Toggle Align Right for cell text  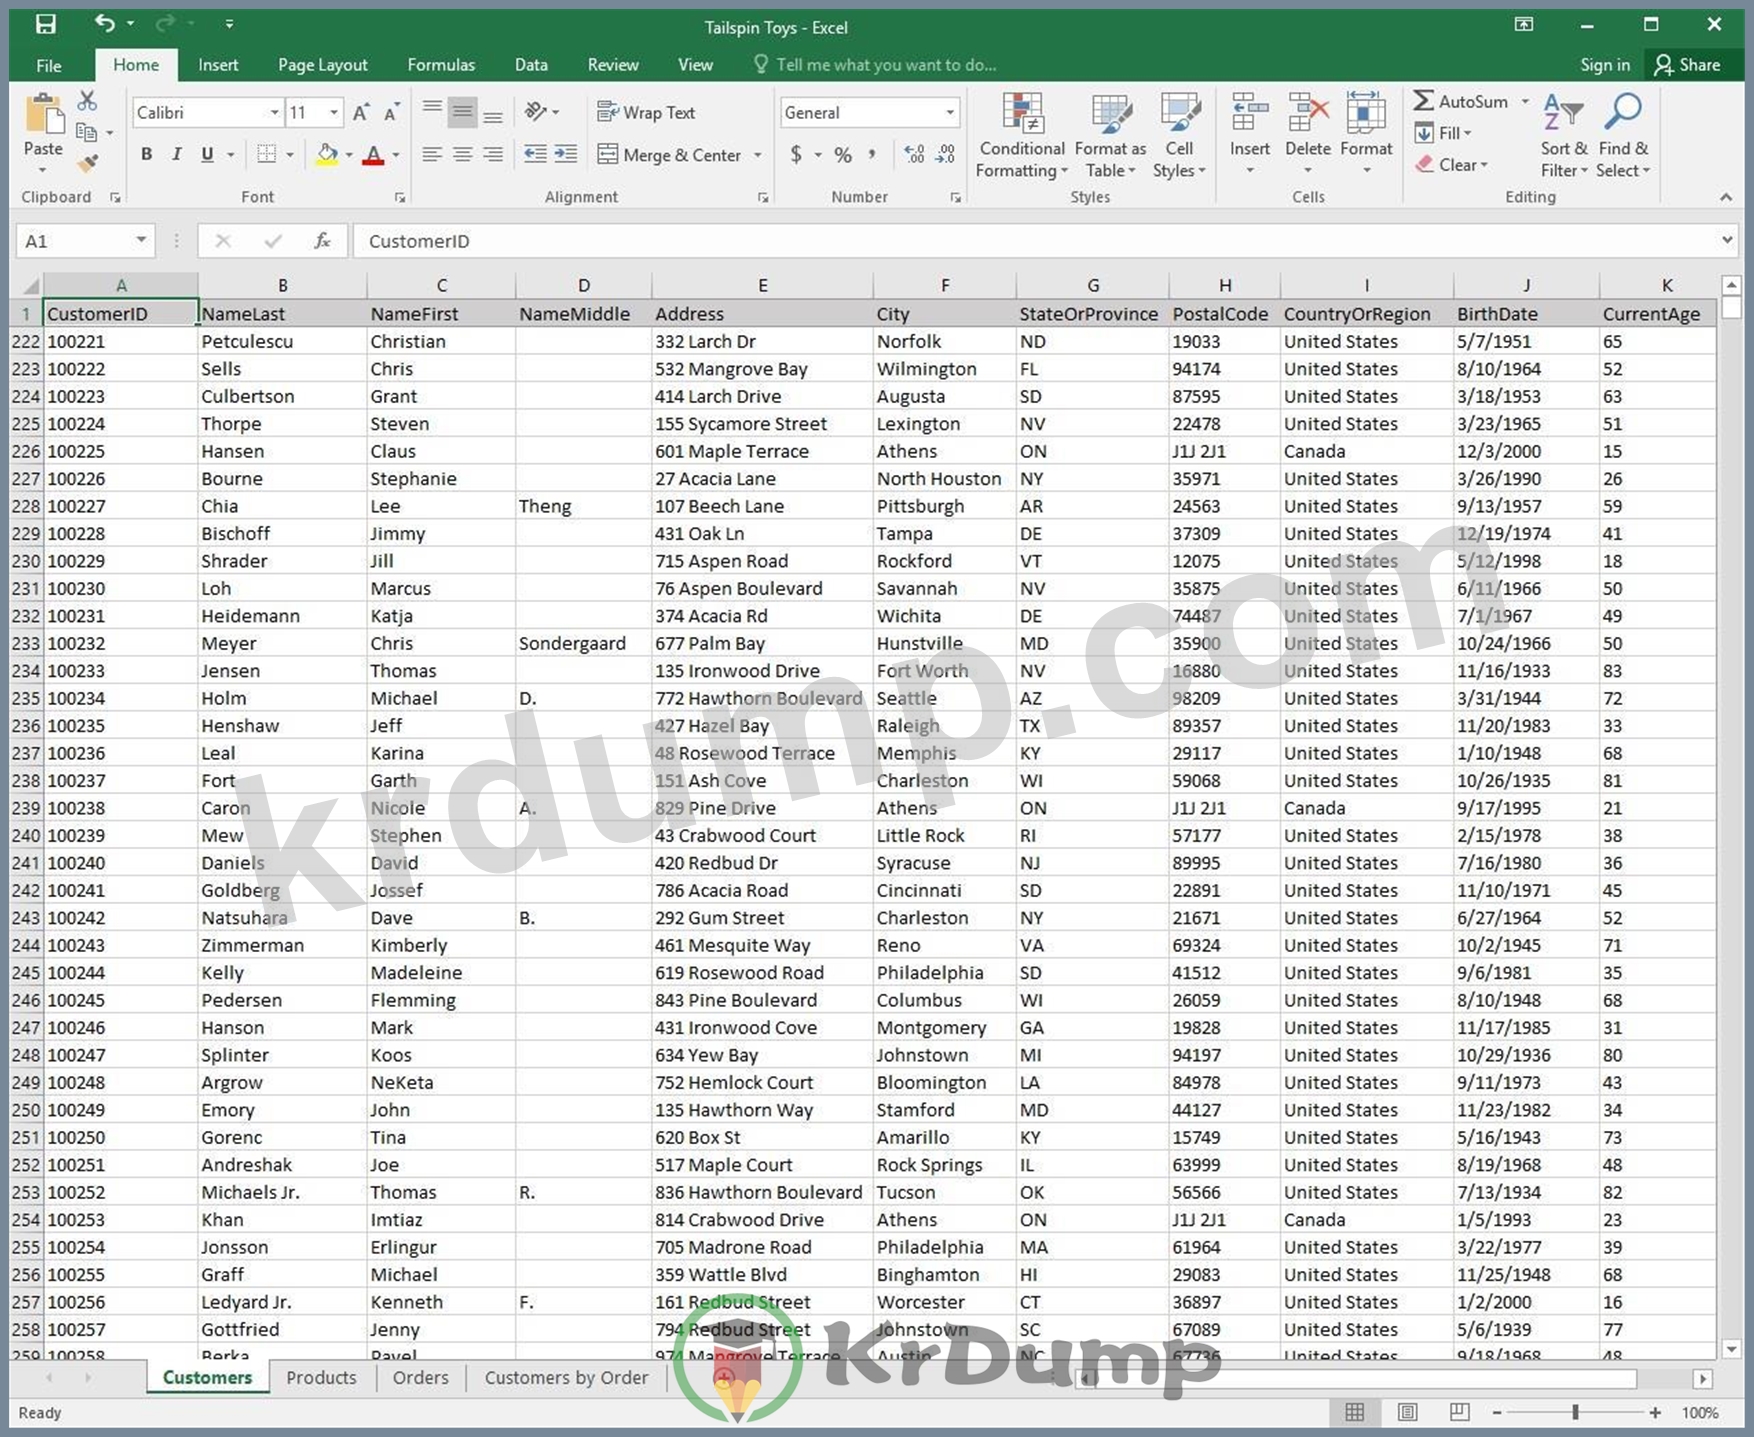(493, 154)
